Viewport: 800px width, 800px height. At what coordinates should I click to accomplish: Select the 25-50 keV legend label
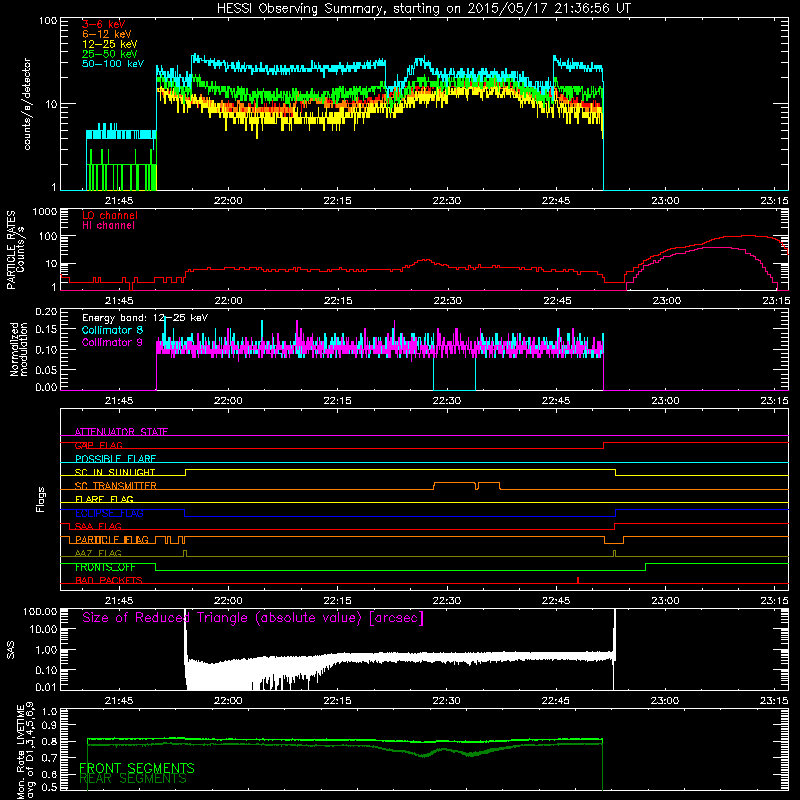tap(109, 54)
